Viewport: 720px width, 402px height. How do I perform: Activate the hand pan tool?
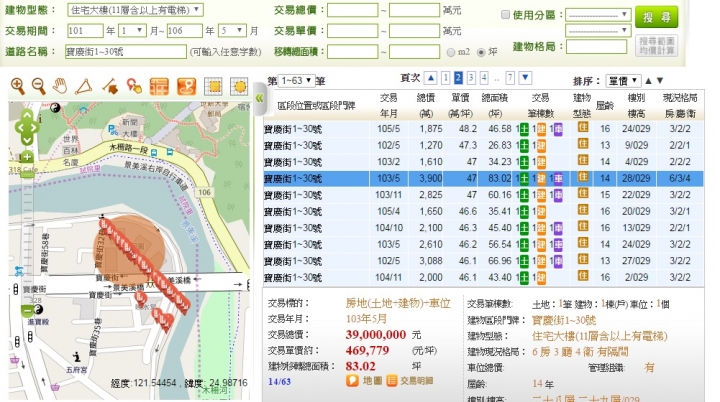(x=60, y=86)
